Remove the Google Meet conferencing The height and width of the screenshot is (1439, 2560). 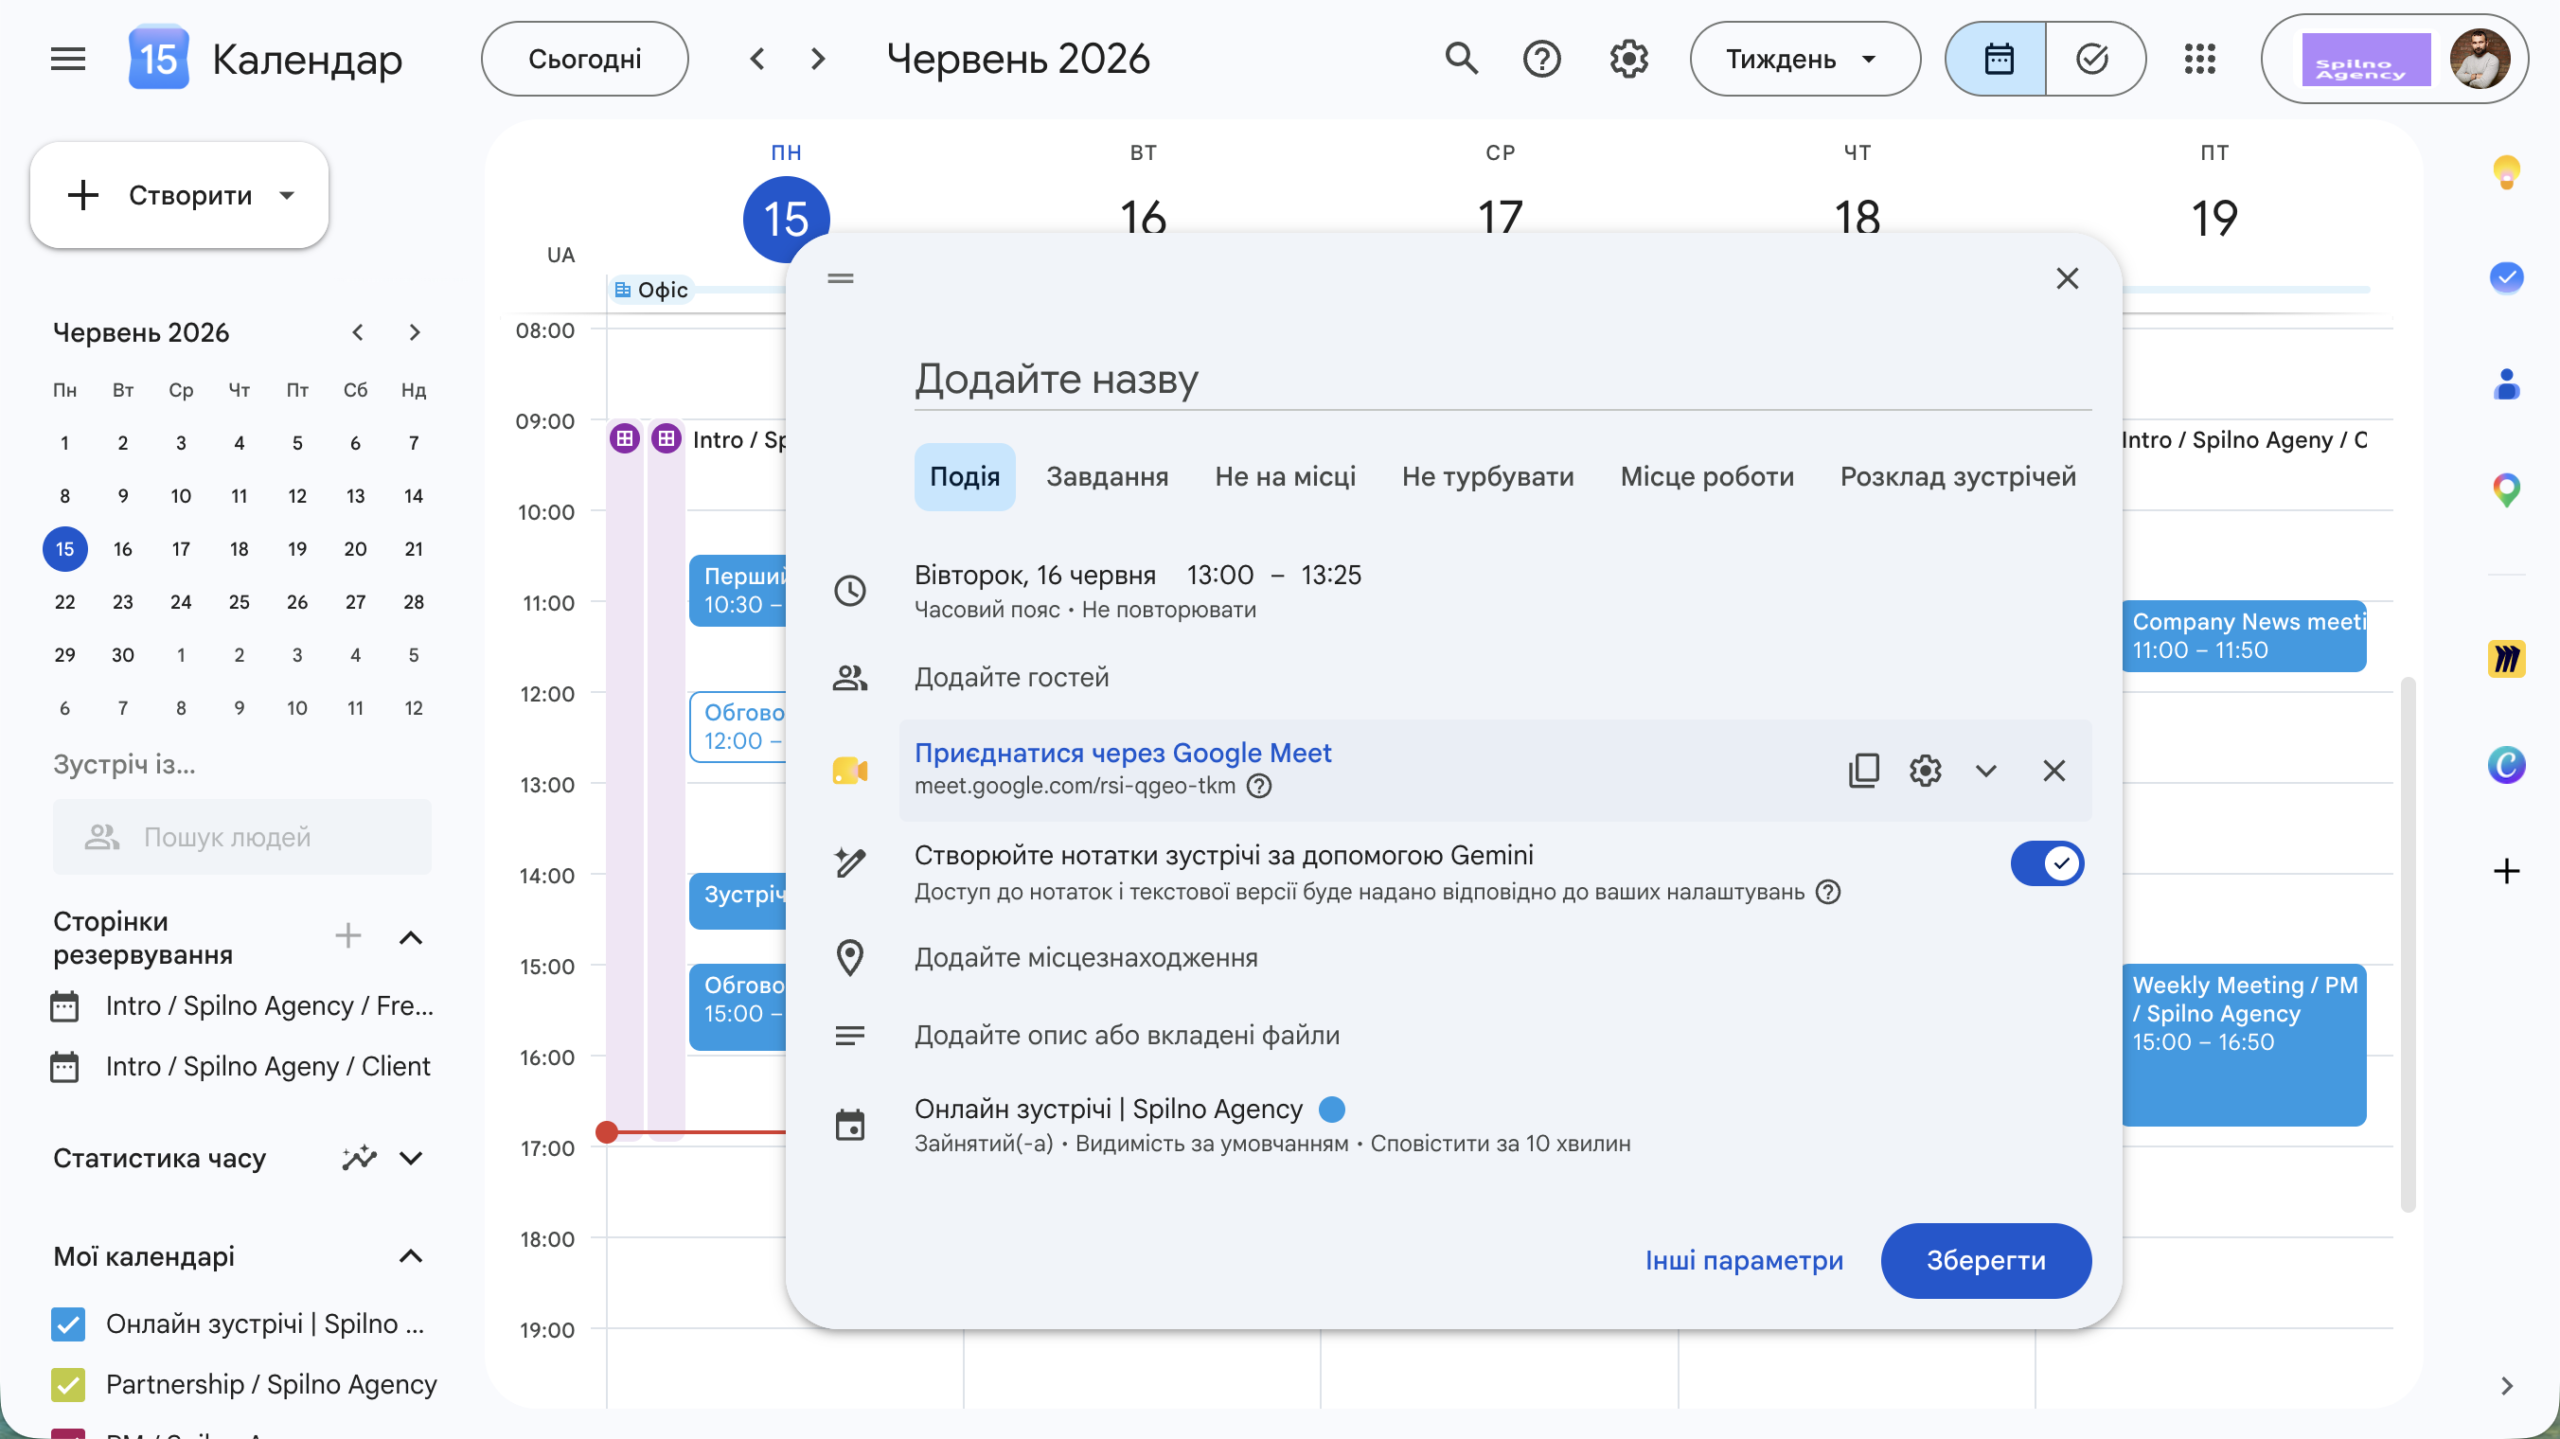(2053, 770)
